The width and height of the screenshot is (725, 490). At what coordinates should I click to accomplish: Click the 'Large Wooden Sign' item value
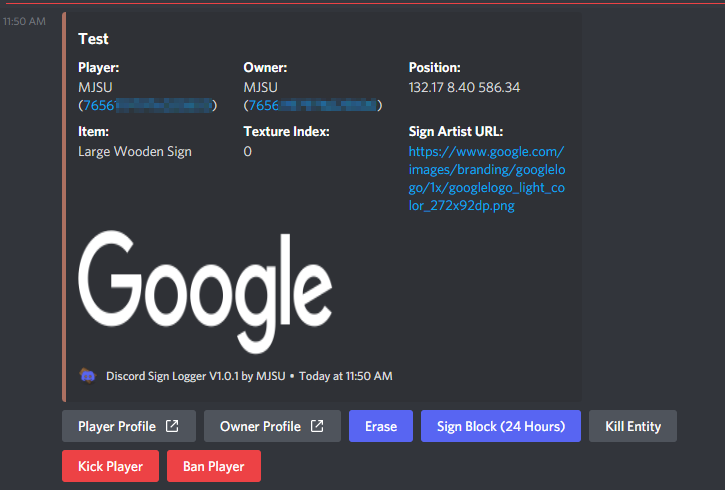click(135, 152)
